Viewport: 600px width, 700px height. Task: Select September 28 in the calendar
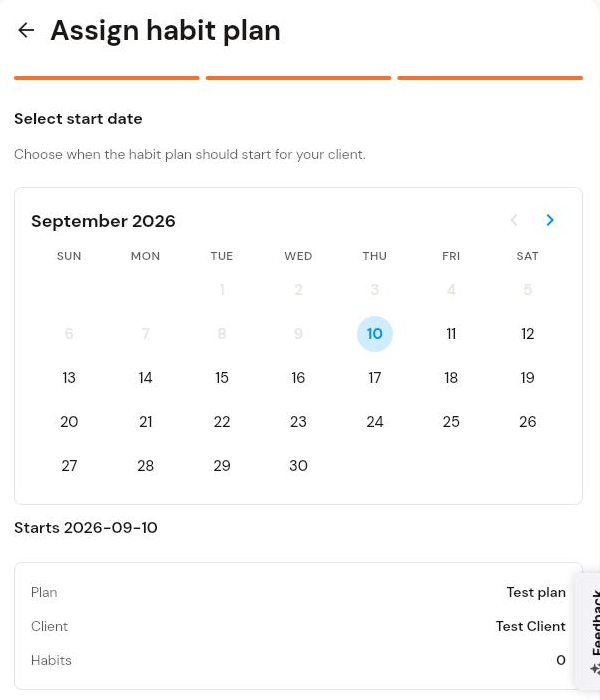click(x=146, y=466)
